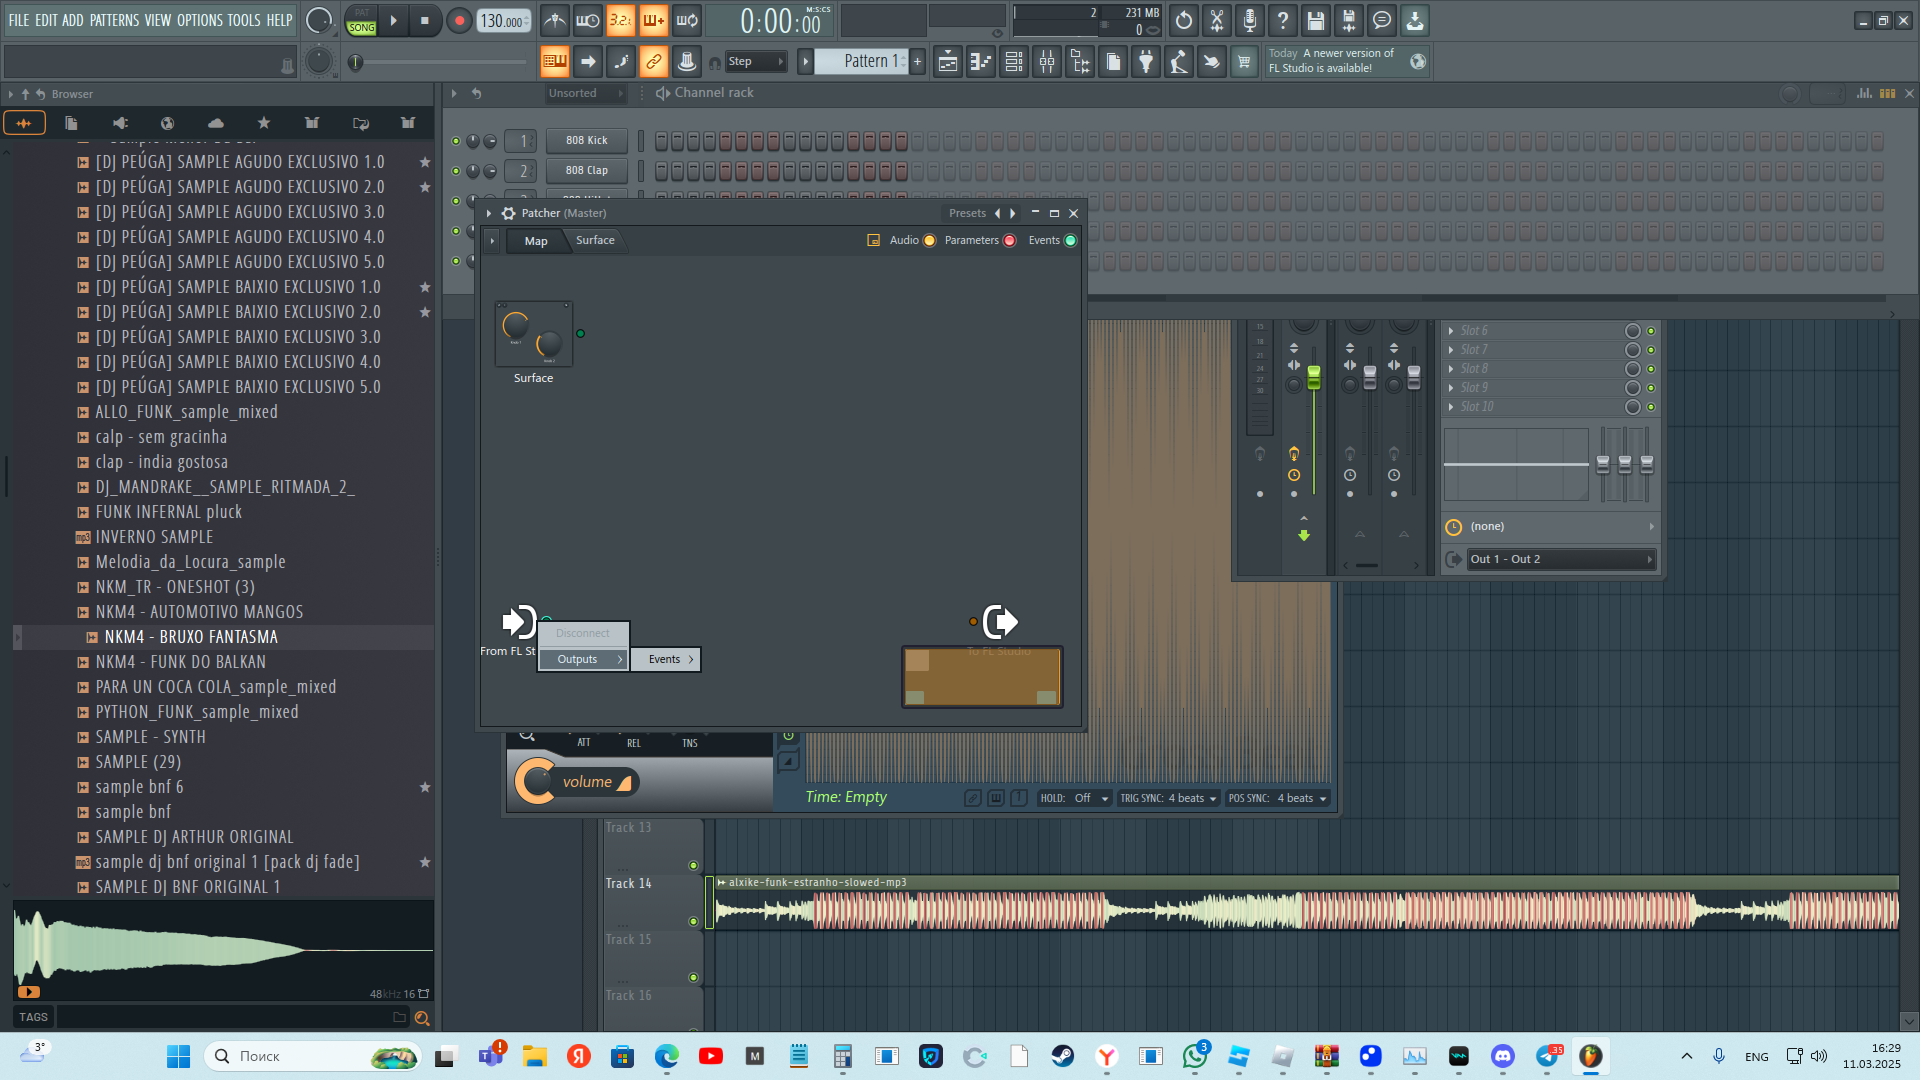Open the Channel rack toolbar icon
Screen dimensions: 1920x1080
(1014, 62)
